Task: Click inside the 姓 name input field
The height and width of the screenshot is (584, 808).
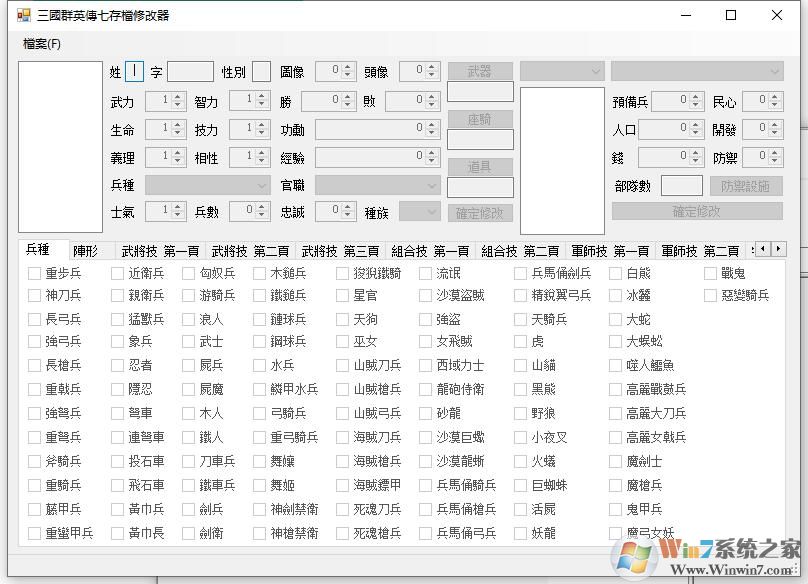Action: pyautogui.click(x=135, y=71)
